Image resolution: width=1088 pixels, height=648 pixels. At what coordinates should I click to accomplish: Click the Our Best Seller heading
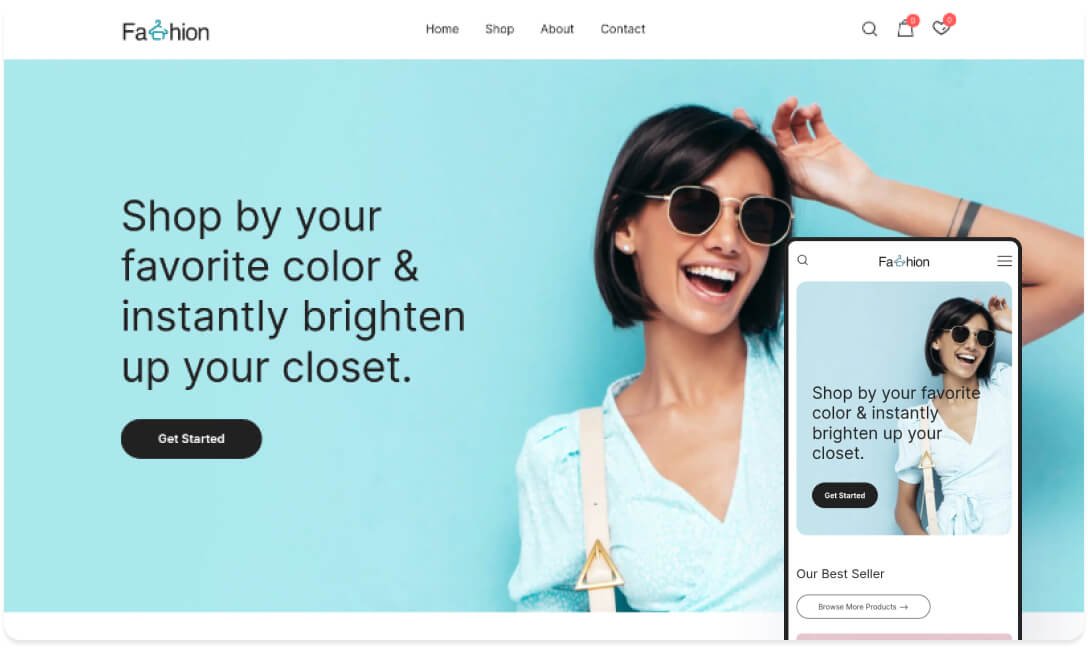(840, 574)
